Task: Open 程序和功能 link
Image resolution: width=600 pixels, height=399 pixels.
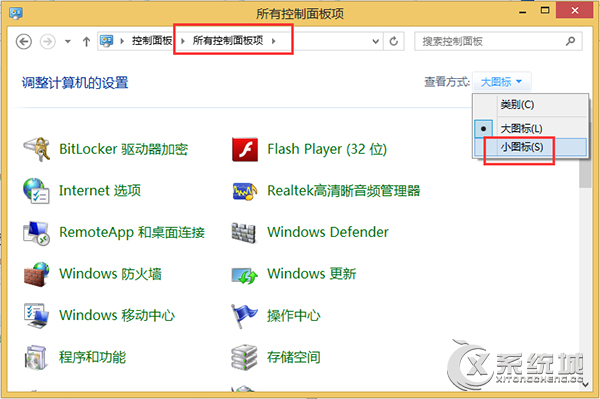Action: (x=93, y=357)
